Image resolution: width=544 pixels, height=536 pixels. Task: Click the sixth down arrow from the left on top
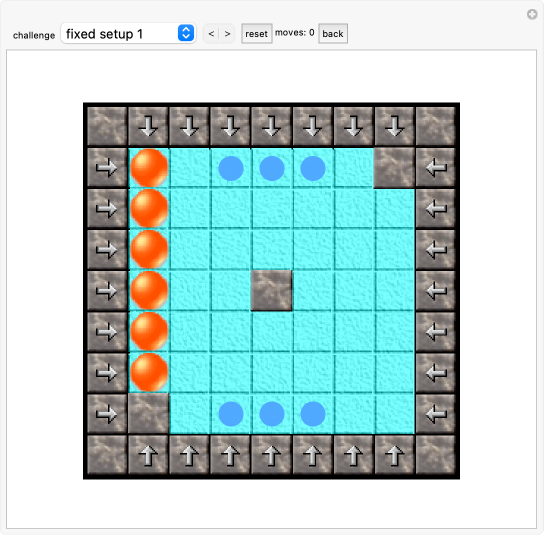(x=353, y=126)
